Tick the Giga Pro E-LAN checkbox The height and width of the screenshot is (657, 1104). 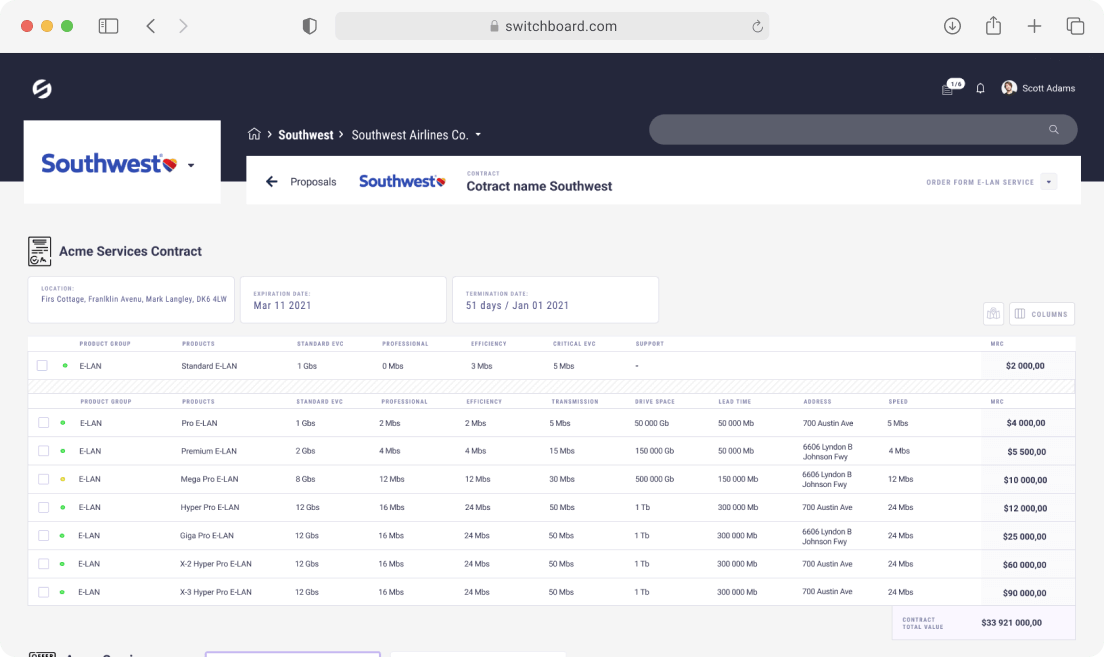coord(44,535)
